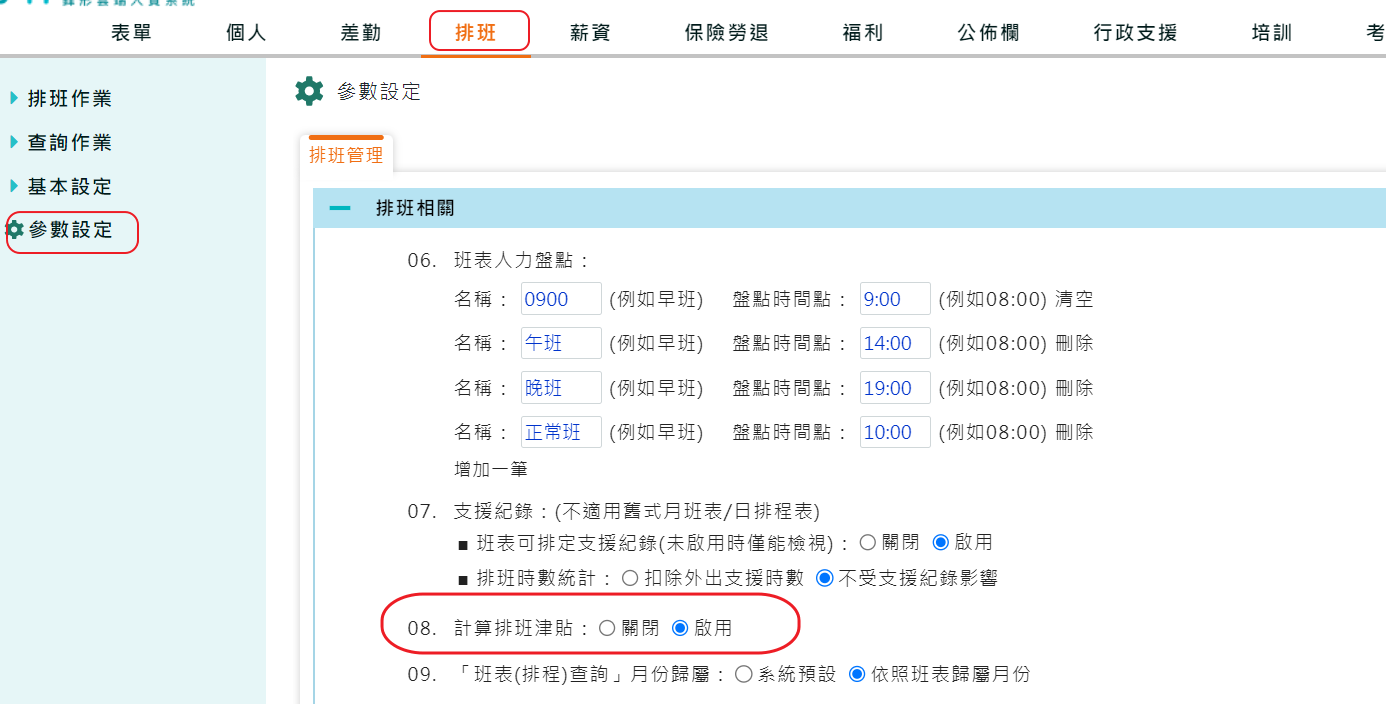Click the gear icon beside 參數設定 heading
The width and height of the screenshot is (1386, 704).
click(309, 90)
